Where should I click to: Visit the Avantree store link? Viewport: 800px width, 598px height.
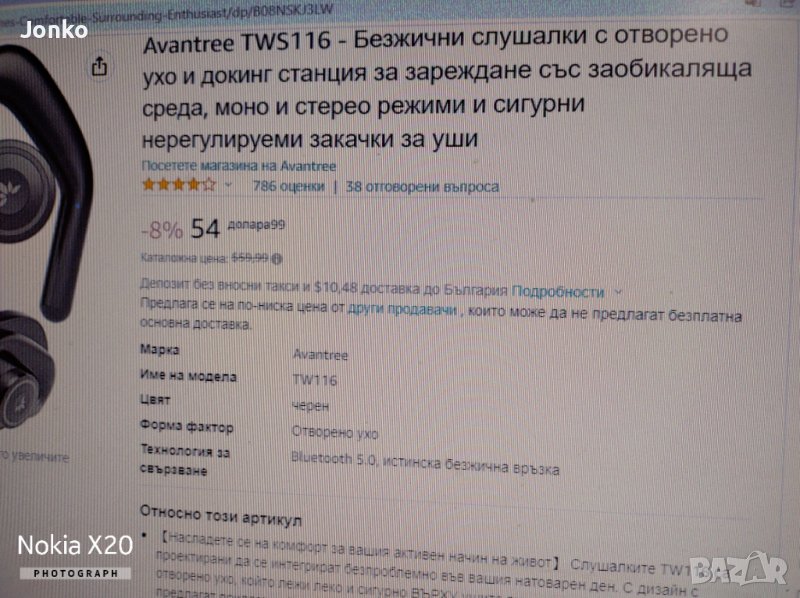tap(239, 166)
